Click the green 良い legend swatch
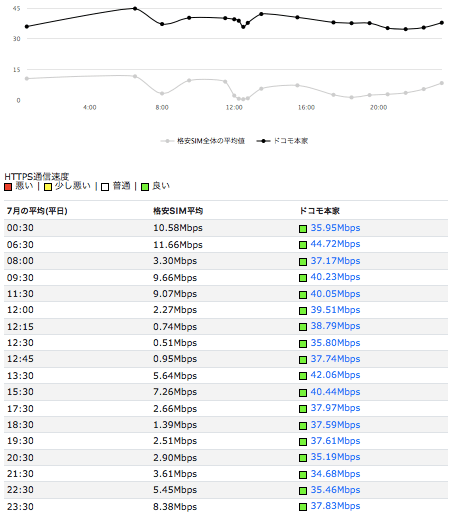452x515 pixels. [145, 187]
